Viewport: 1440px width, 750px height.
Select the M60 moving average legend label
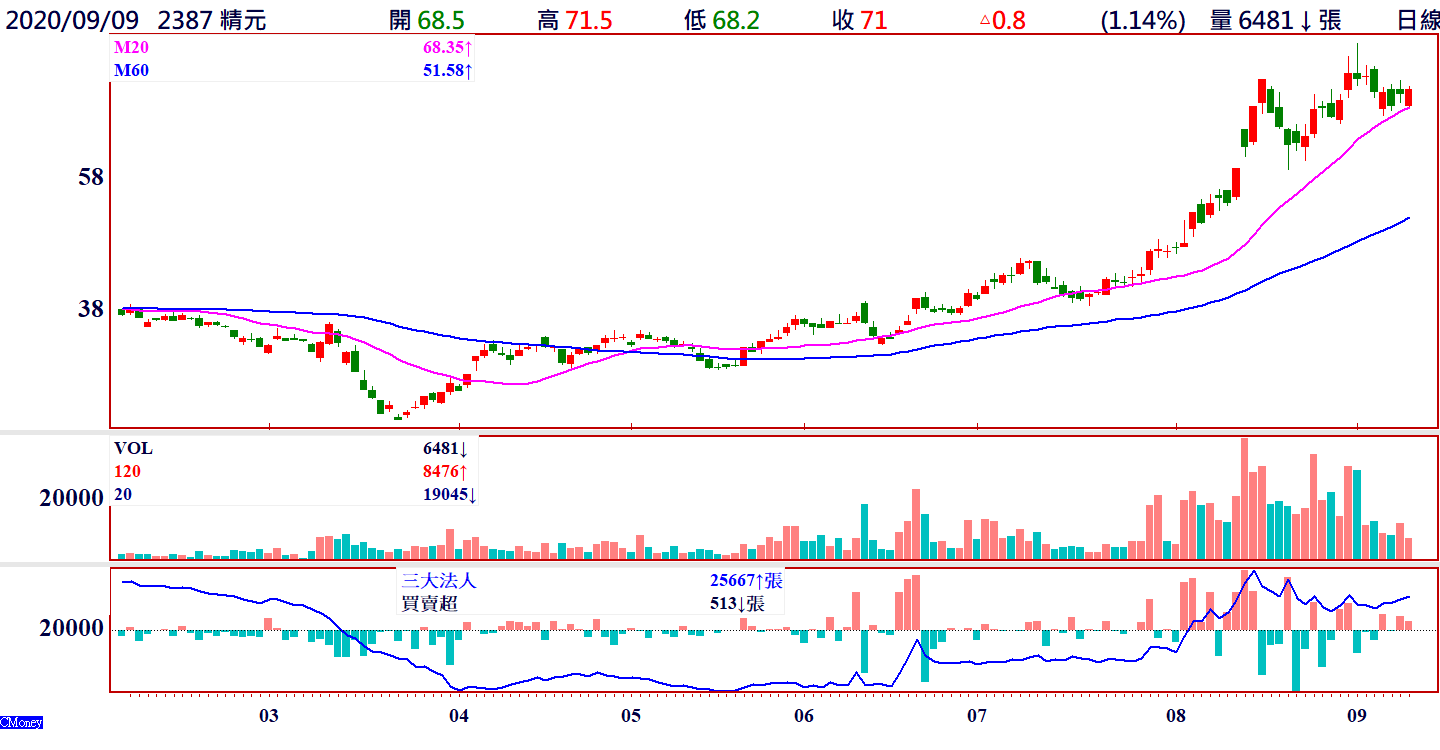129,71
